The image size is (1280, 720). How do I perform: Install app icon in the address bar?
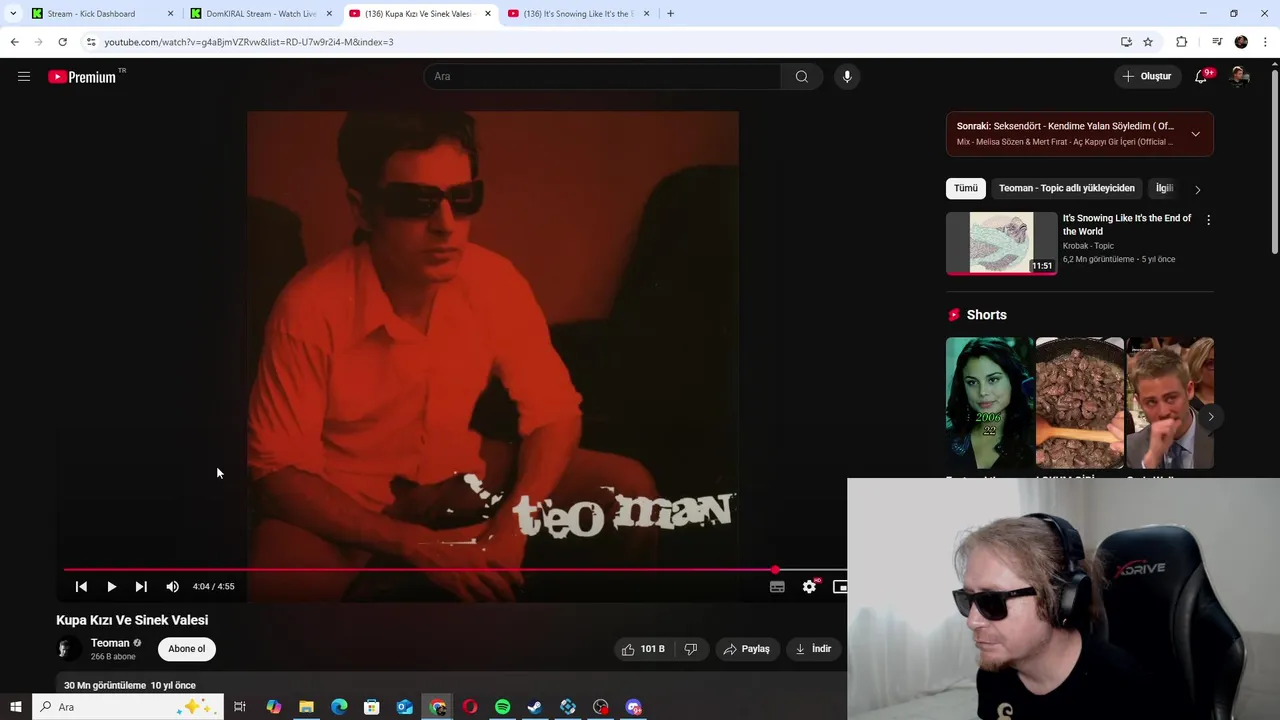pos(1126,42)
